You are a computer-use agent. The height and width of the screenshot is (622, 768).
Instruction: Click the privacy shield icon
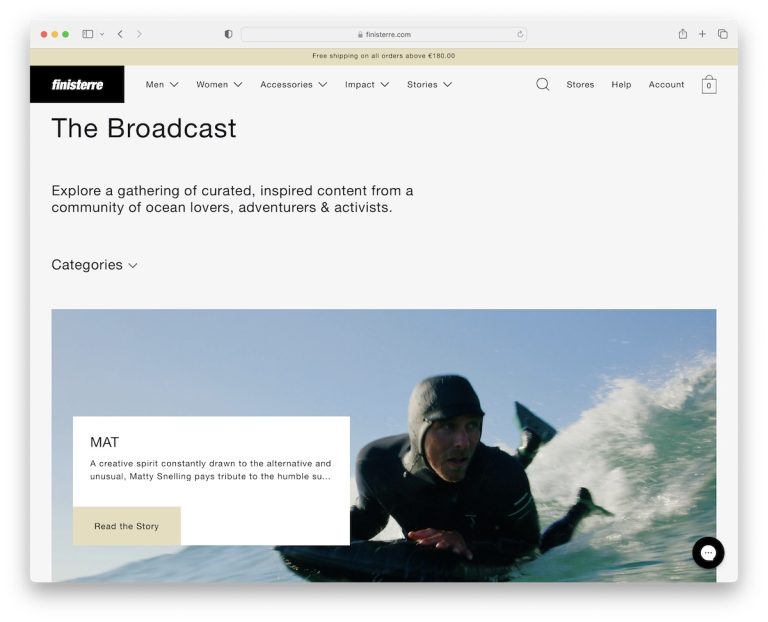coord(228,34)
